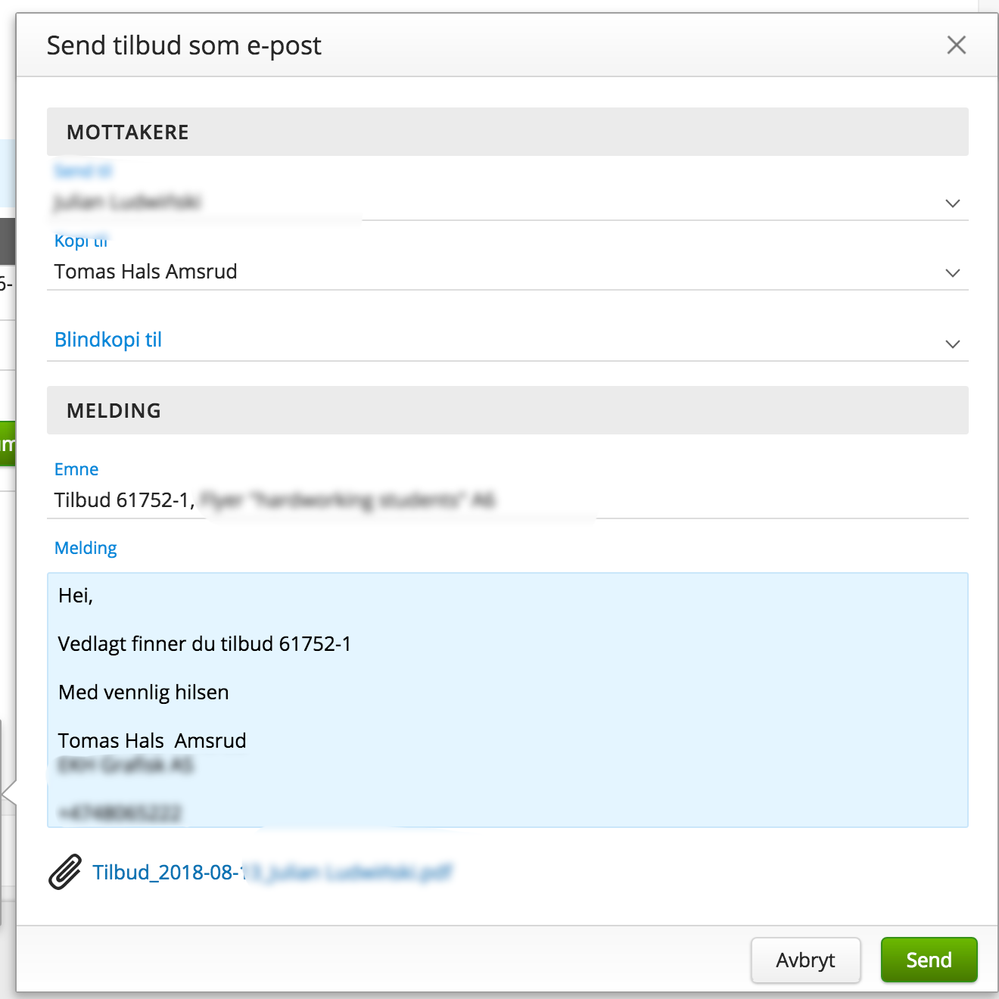Expand the Send til recipient dropdown
Viewport: 999px width, 999px height.
952,203
